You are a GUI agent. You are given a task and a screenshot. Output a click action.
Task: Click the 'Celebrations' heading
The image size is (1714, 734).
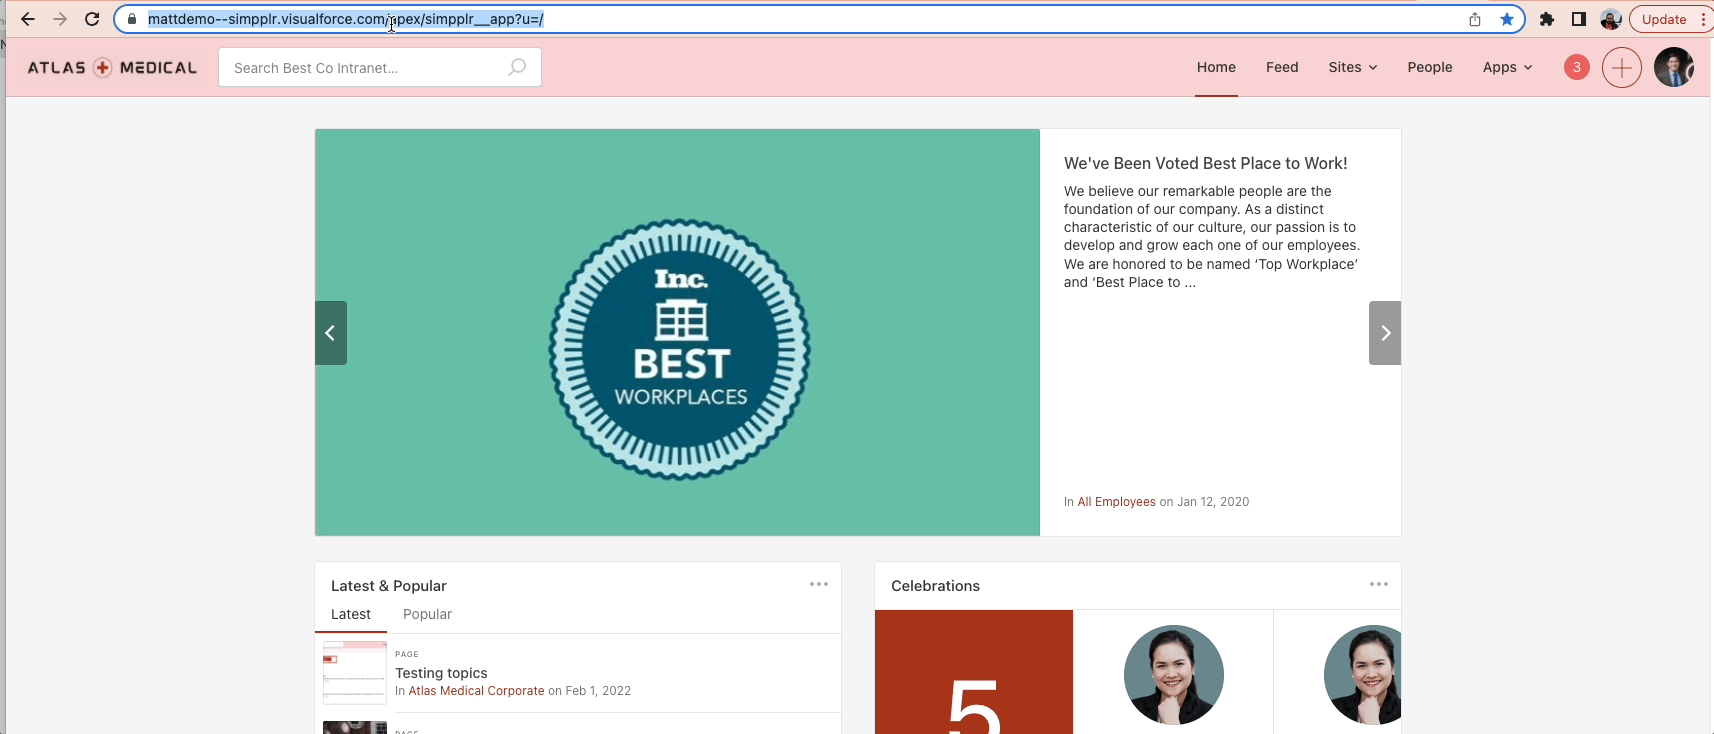click(935, 586)
